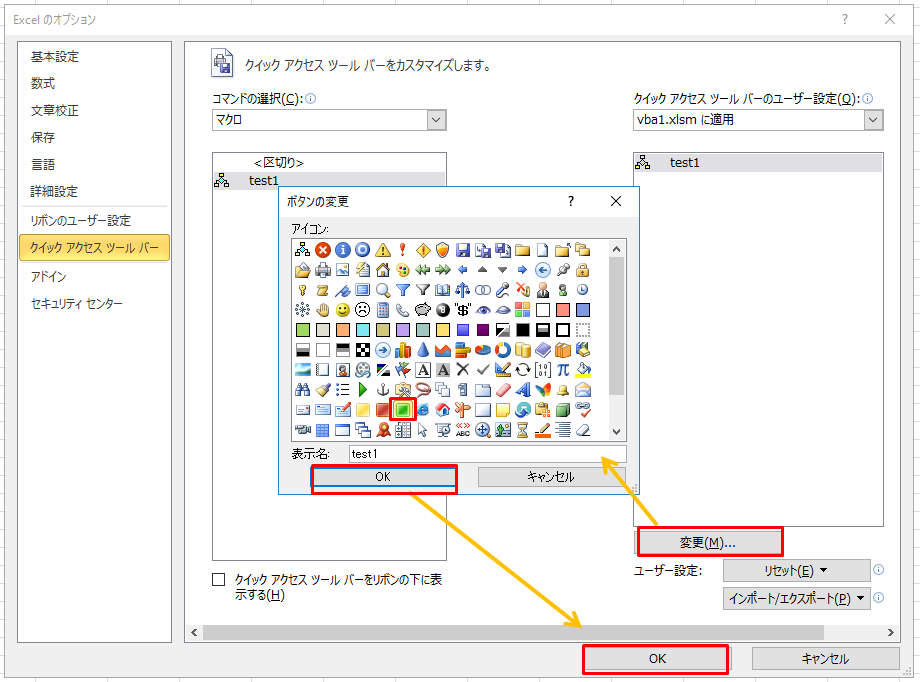The width and height of the screenshot is (920, 682).
Task: Pick the binoculars icon
Action: pyautogui.click(x=303, y=390)
